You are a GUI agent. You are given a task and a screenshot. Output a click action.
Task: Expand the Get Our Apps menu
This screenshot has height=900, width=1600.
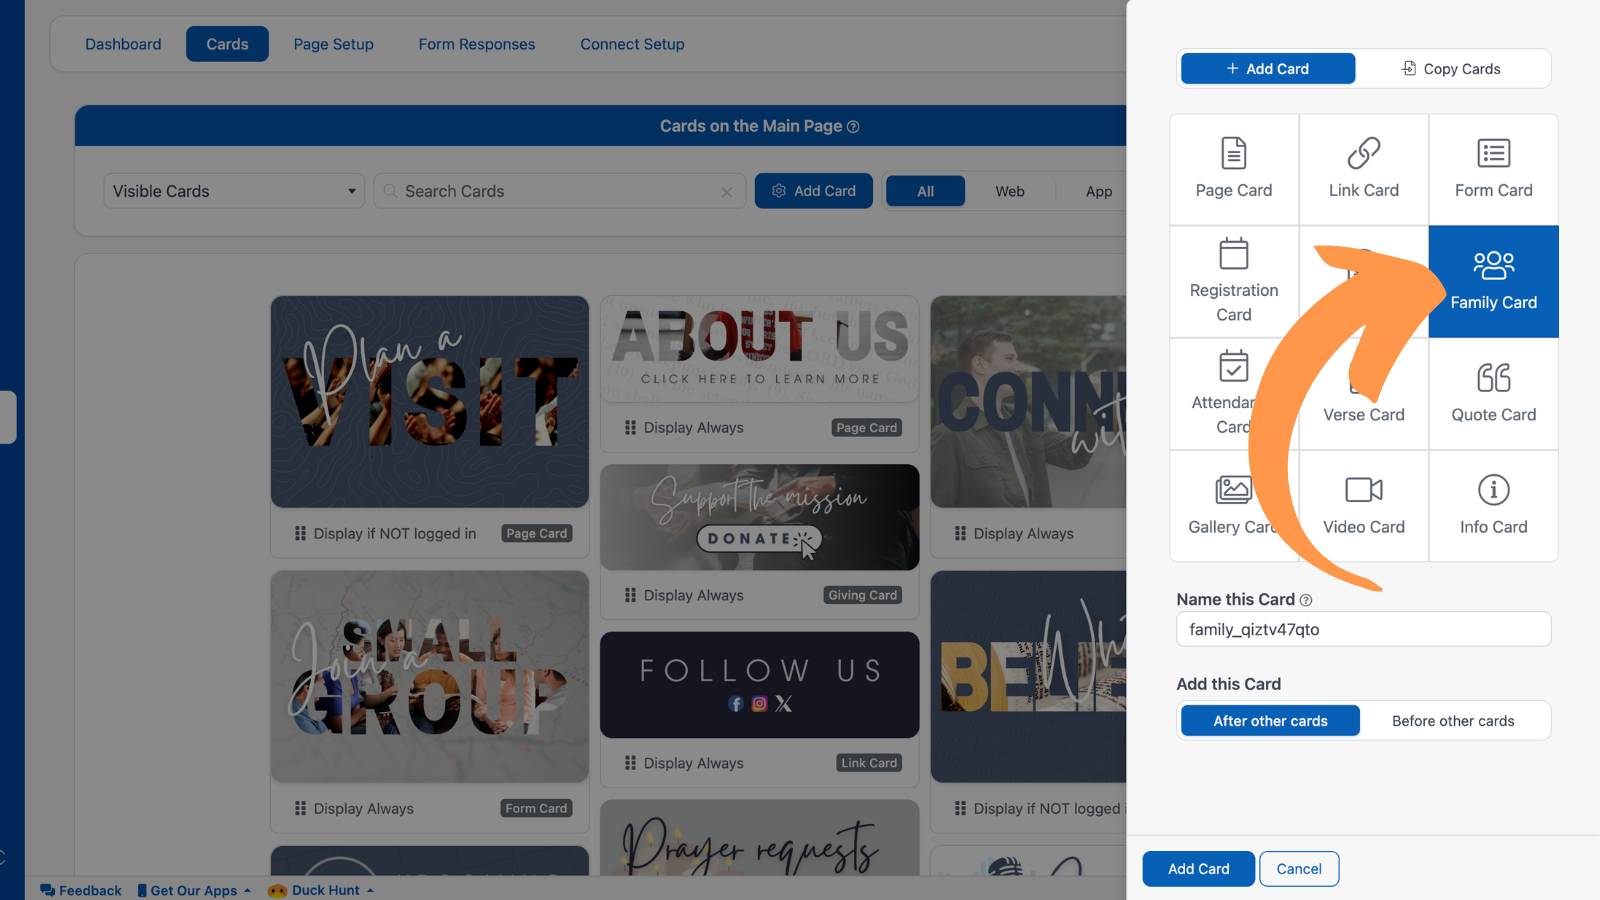(194, 890)
